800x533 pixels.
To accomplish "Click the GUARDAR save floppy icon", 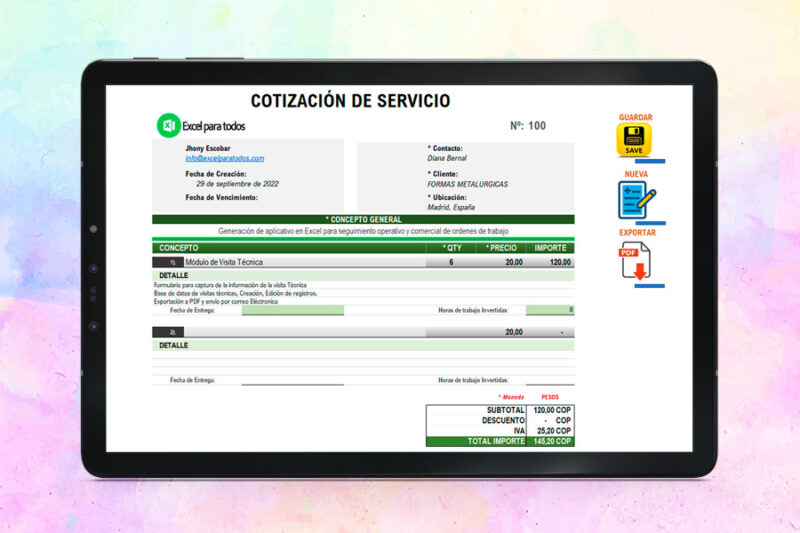I will [x=634, y=139].
